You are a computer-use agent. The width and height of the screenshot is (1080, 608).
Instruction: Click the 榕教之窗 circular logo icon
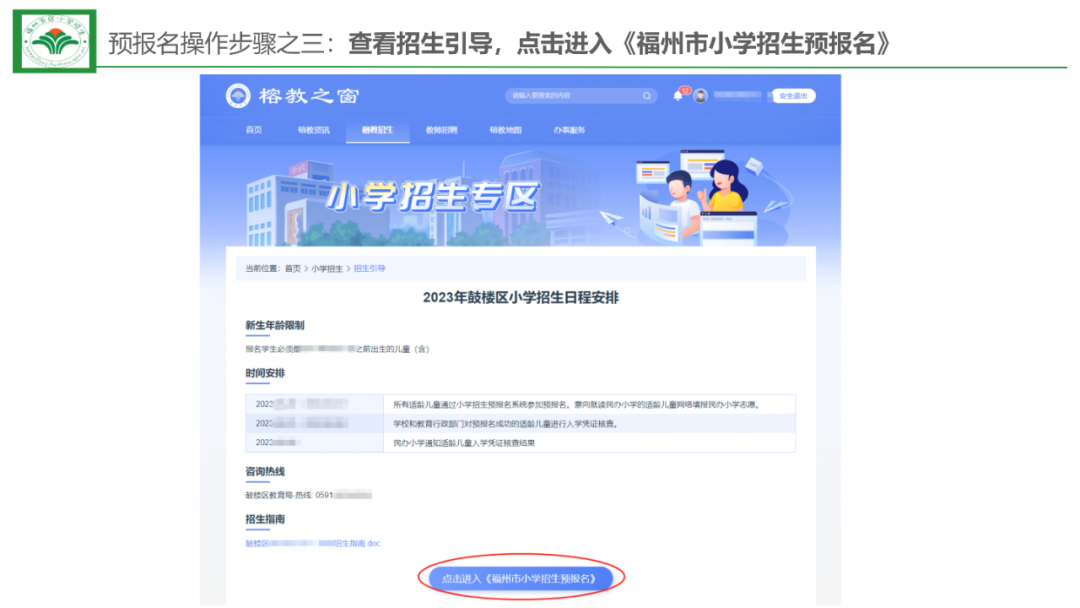(238, 96)
